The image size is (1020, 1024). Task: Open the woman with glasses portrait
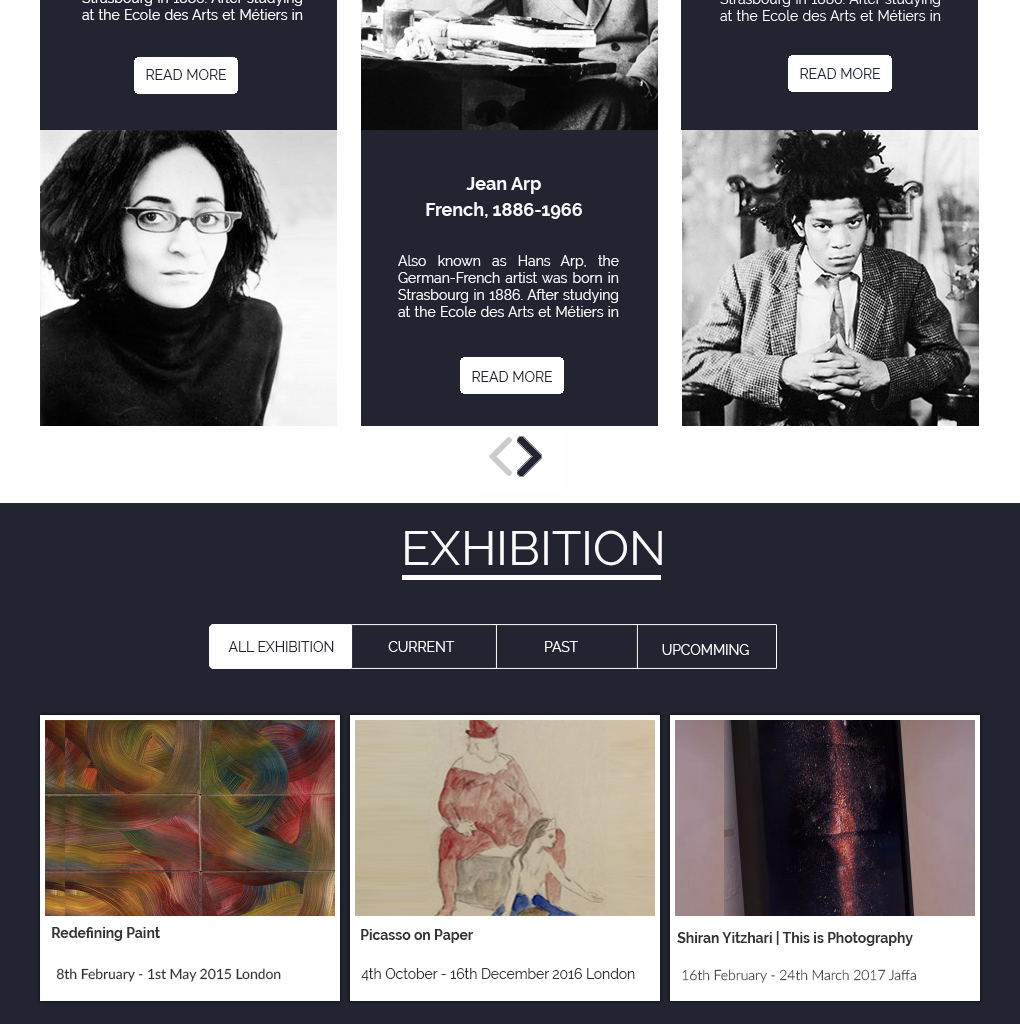click(x=189, y=278)
